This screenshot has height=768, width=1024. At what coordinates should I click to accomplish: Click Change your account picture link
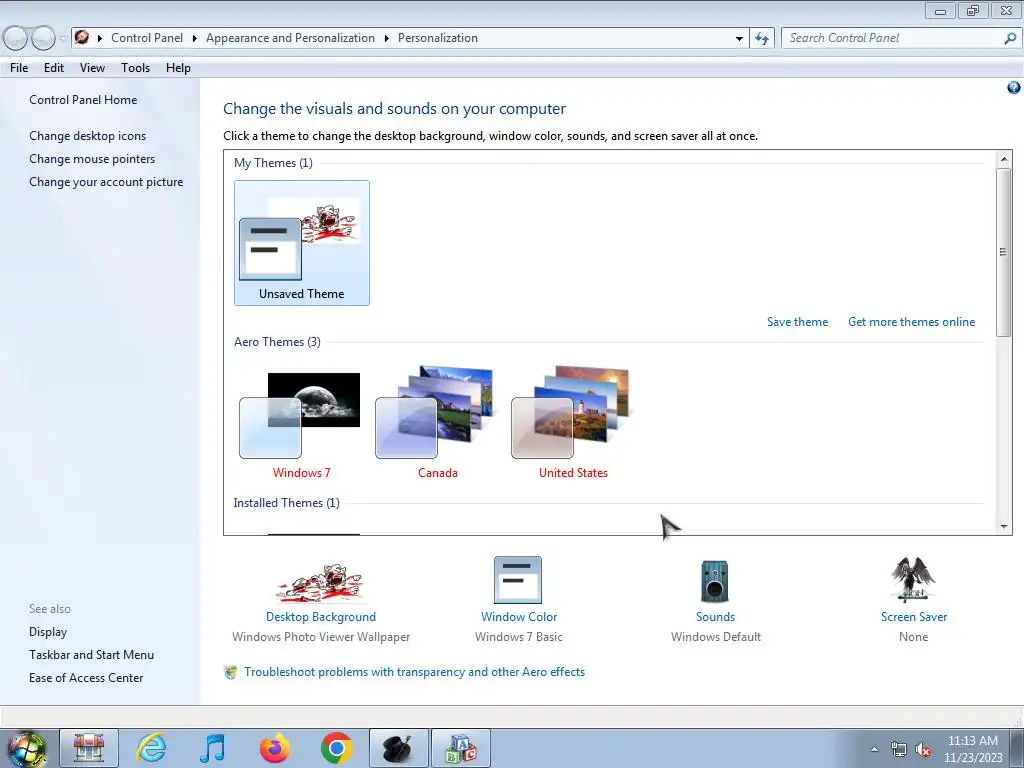click(106, 182)
